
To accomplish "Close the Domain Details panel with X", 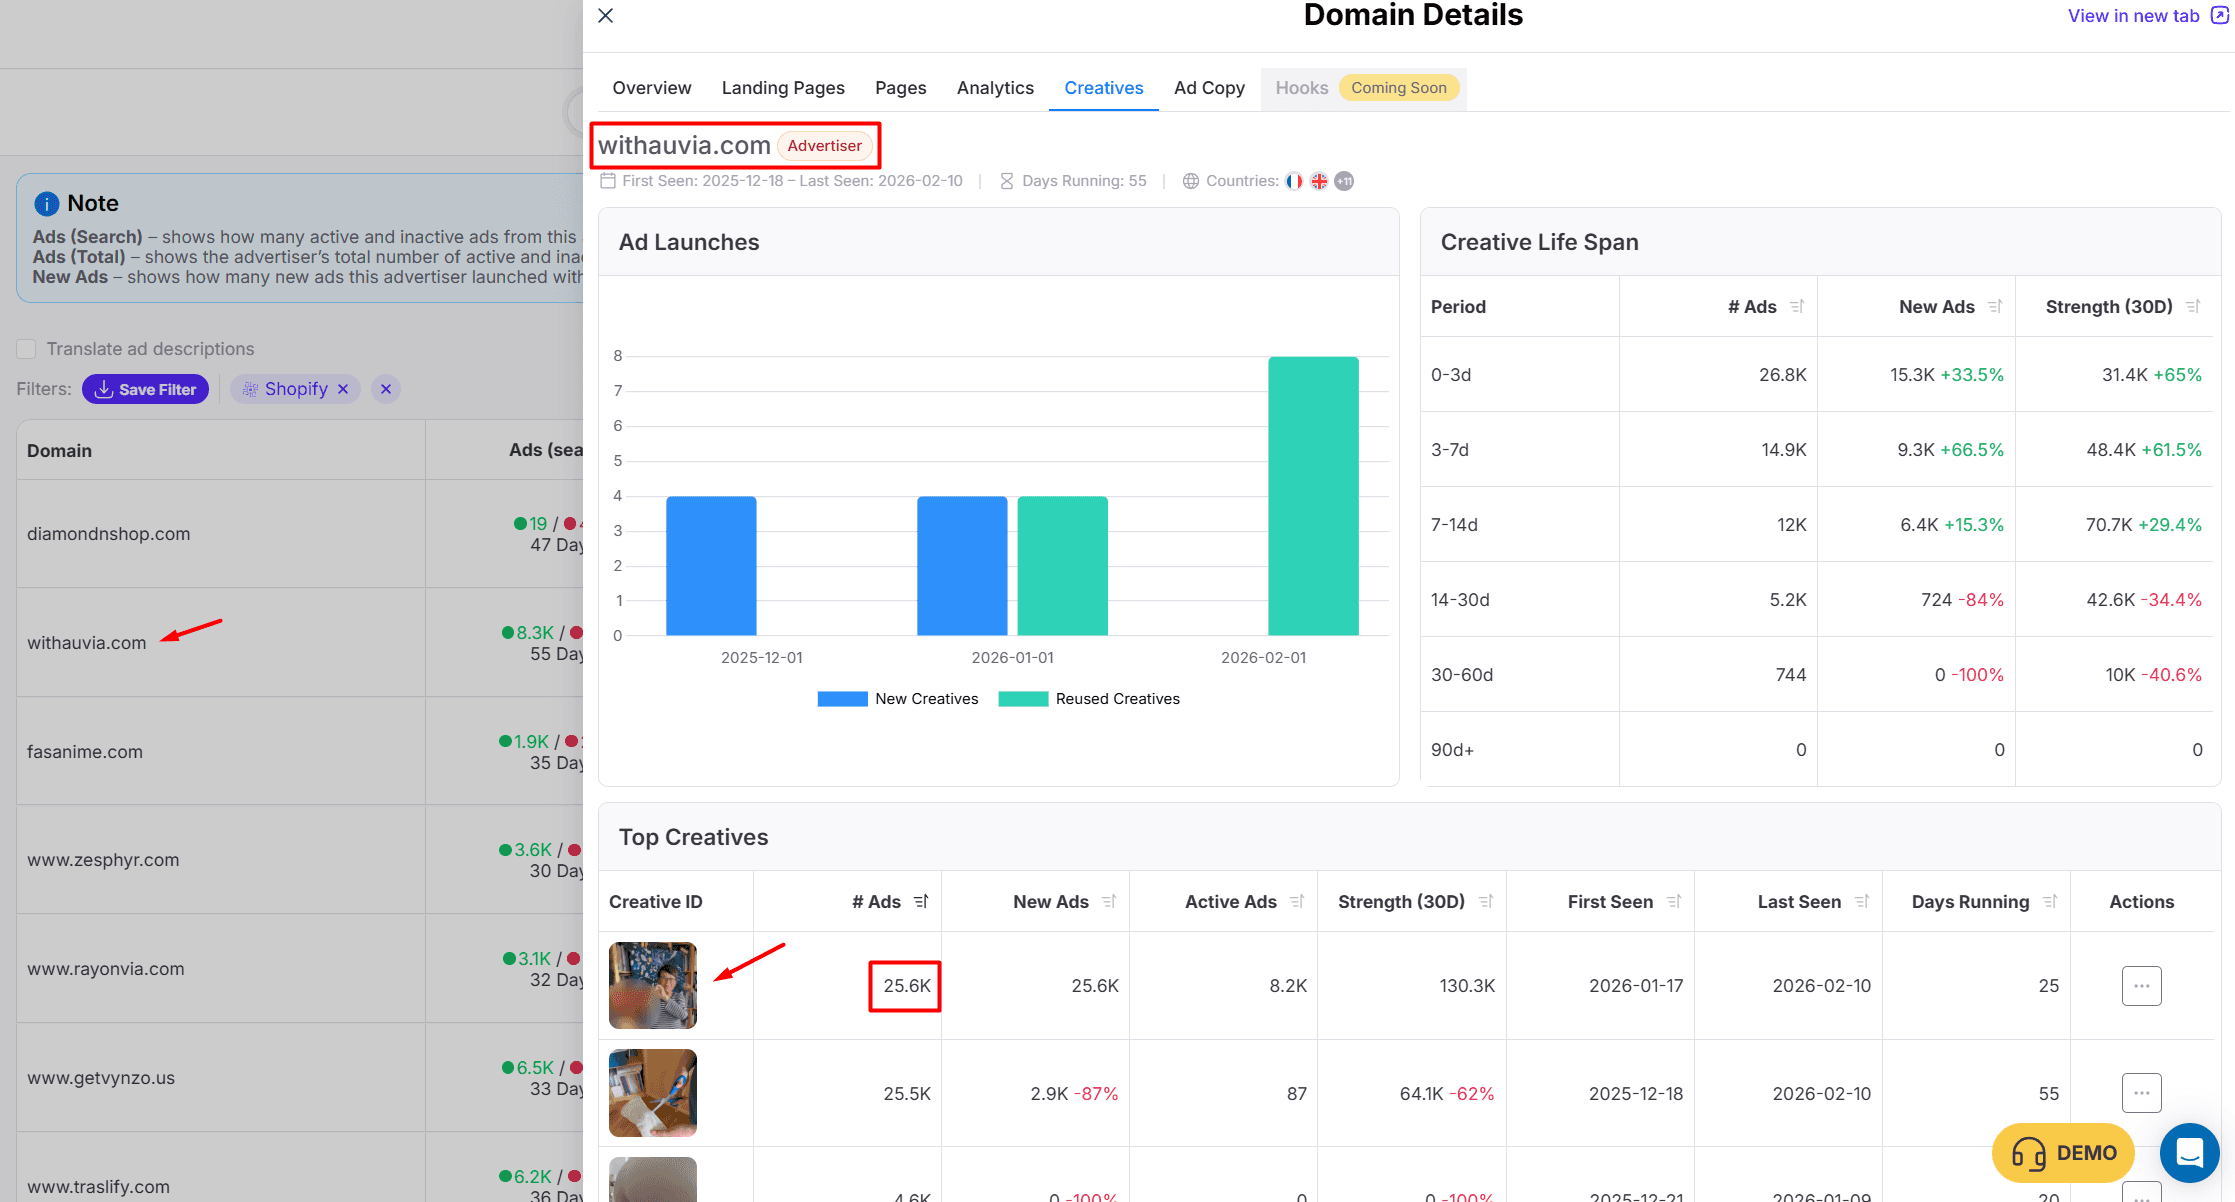I will (x=605, y=16).
